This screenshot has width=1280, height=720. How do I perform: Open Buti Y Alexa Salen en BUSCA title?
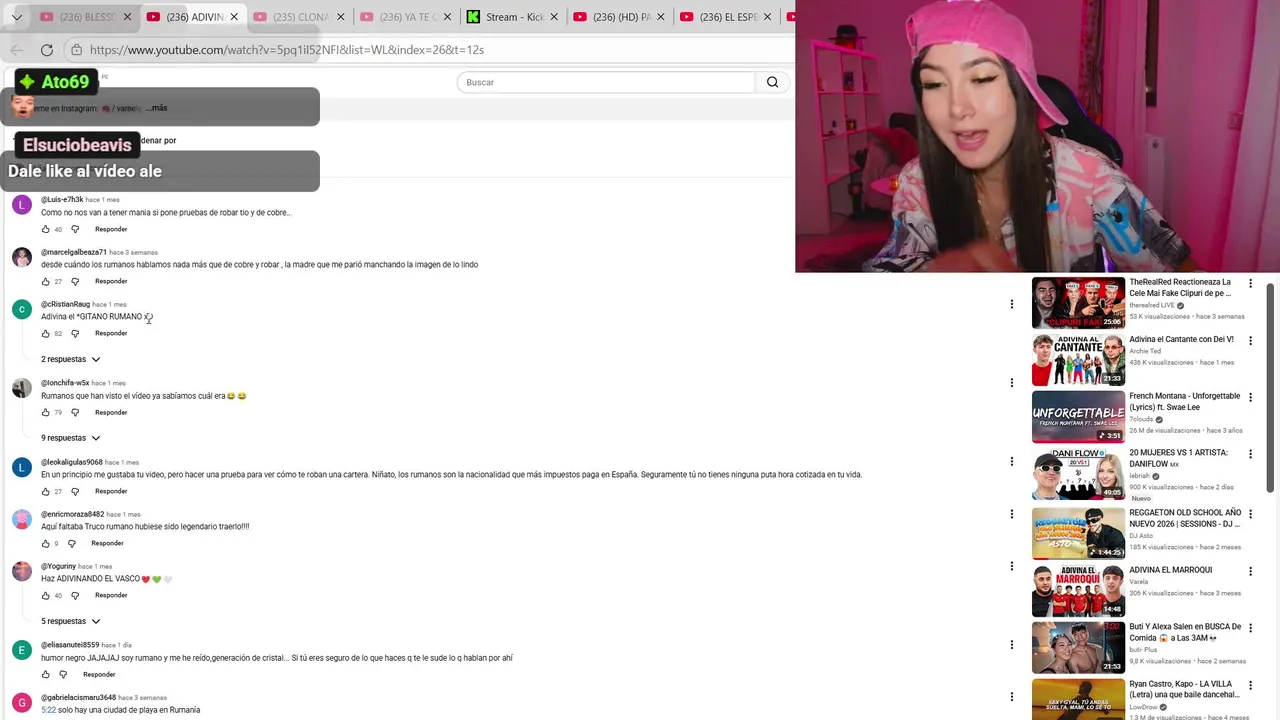click(x=1185, y=632)
